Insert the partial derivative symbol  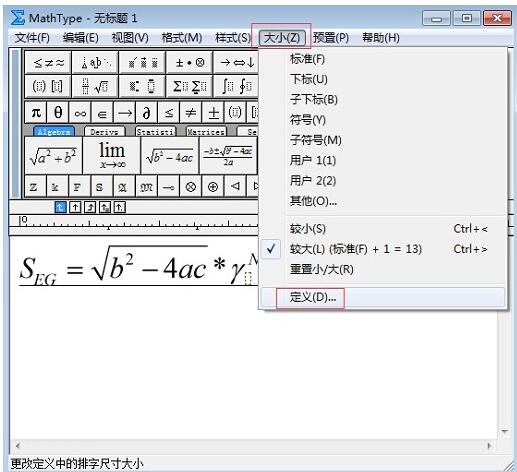pyautogui.click(x=147, y=113)
